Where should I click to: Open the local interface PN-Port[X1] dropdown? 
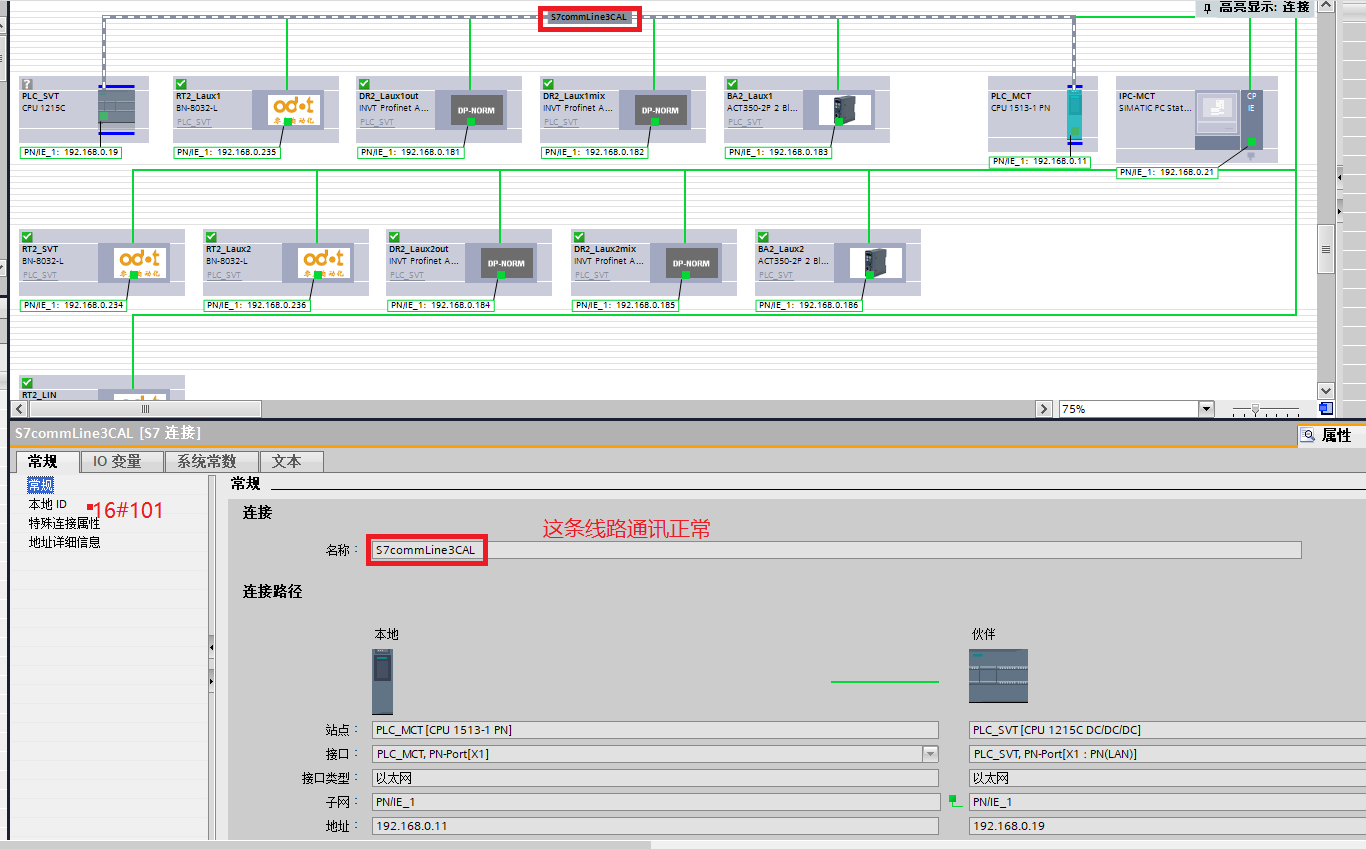pos(930,754)
